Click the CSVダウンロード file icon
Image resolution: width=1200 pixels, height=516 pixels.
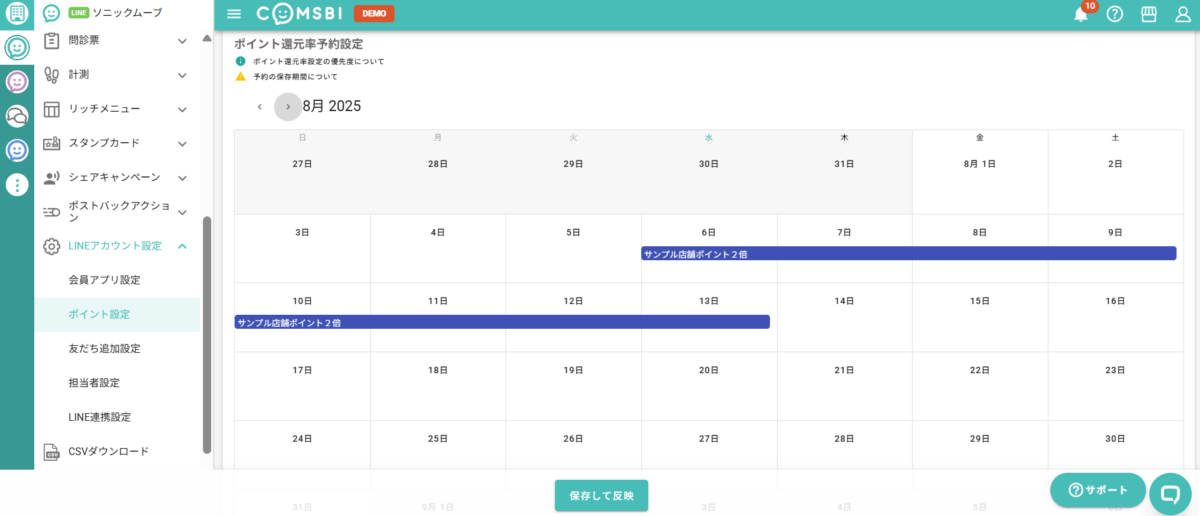[52, 452]
